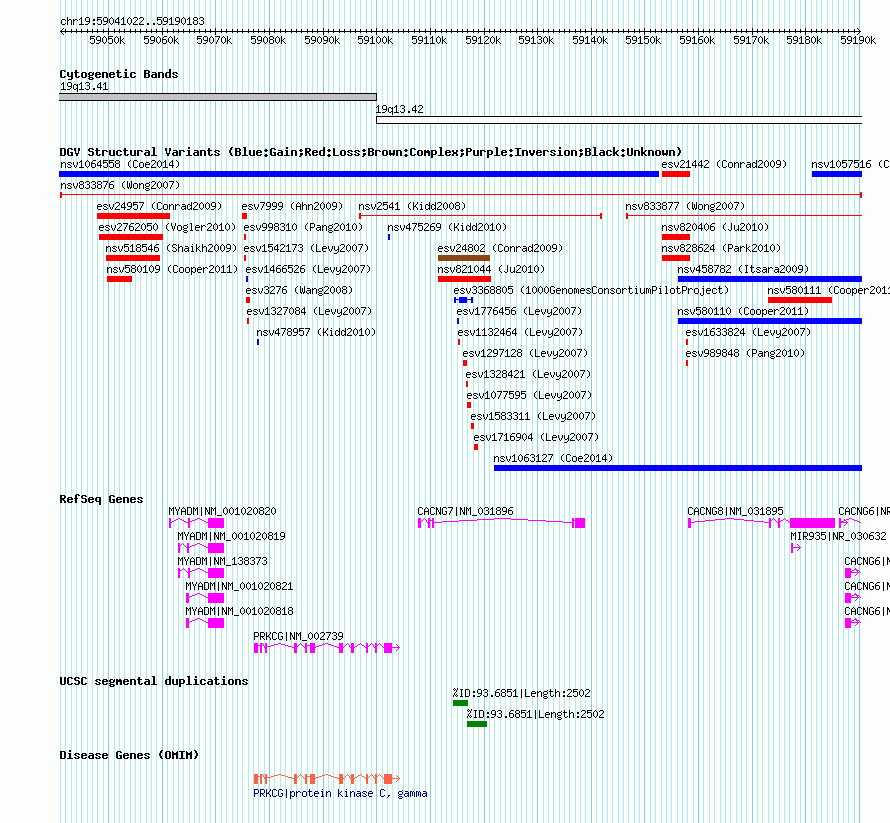Select nsv828624 (Park2010) variant label
890x823 pixels.
(721, 248)
